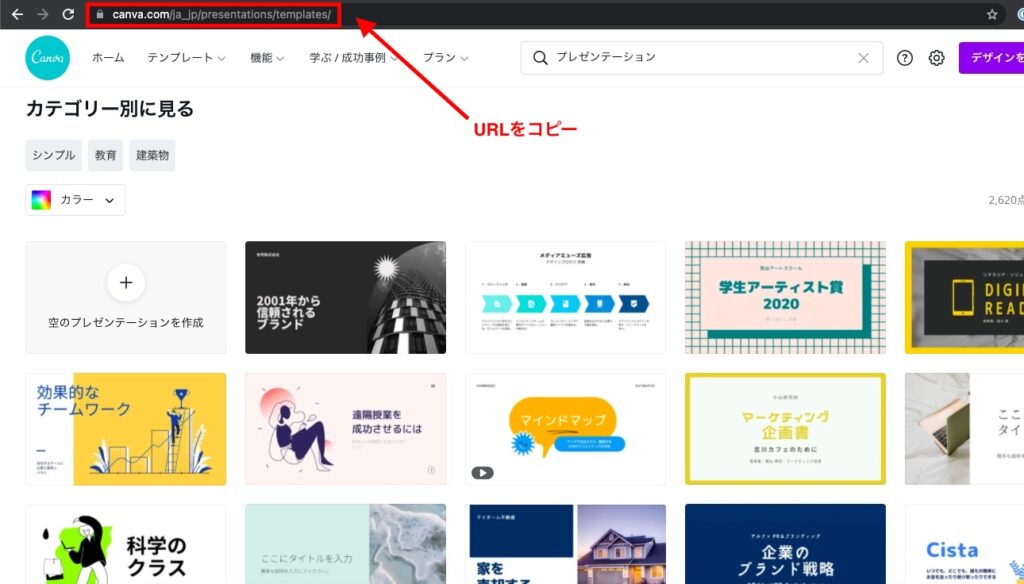The width and height of the screenshot is (1024, 584).
Task: Open the 効果的なチームワーク template
Action: tap(126, 429)
